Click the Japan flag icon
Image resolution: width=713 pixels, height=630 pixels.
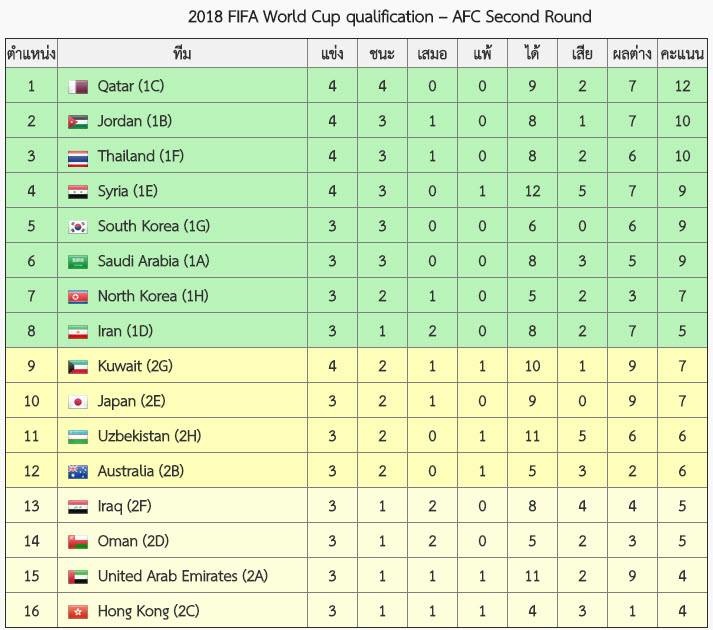pos(78,402)
